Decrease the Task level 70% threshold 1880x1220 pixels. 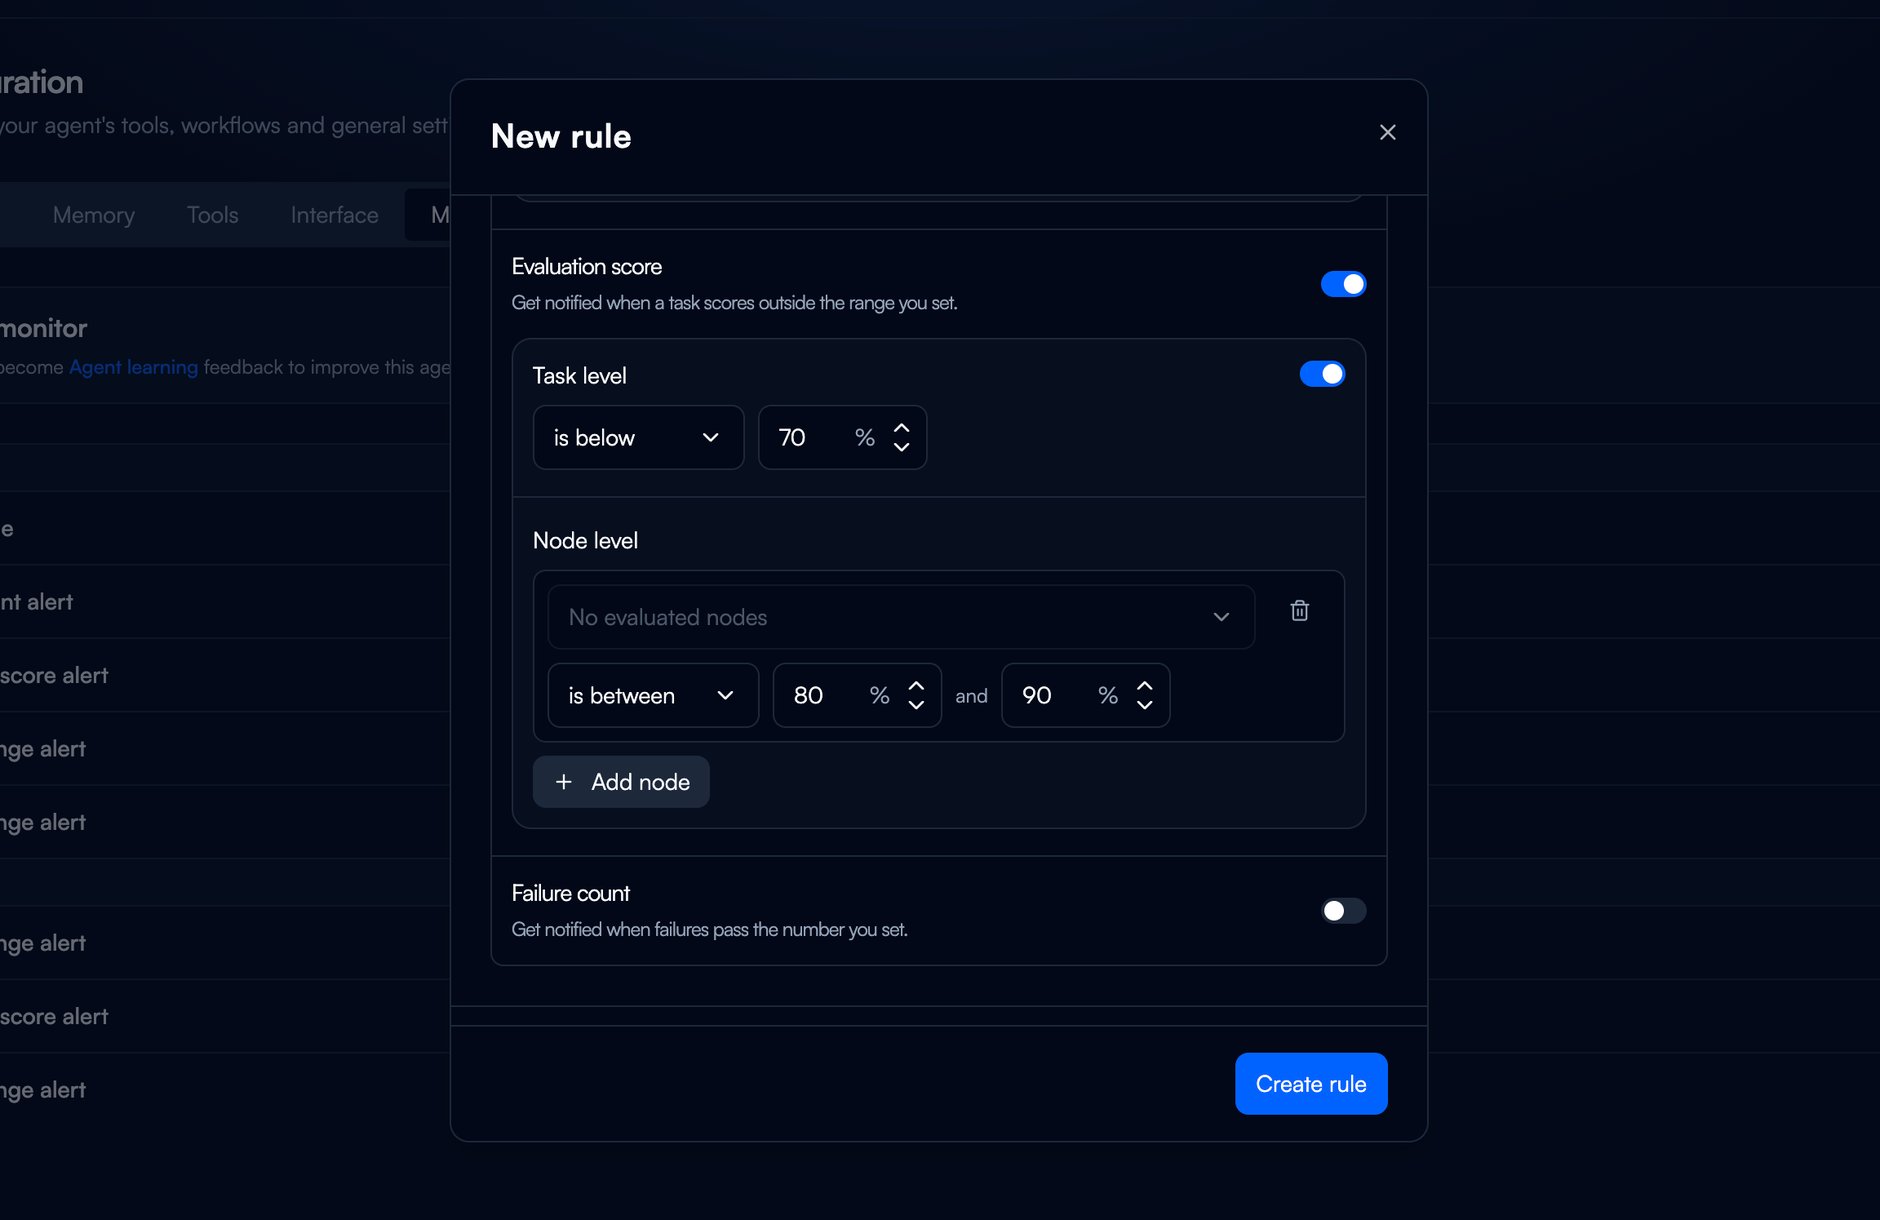(901, 447)
